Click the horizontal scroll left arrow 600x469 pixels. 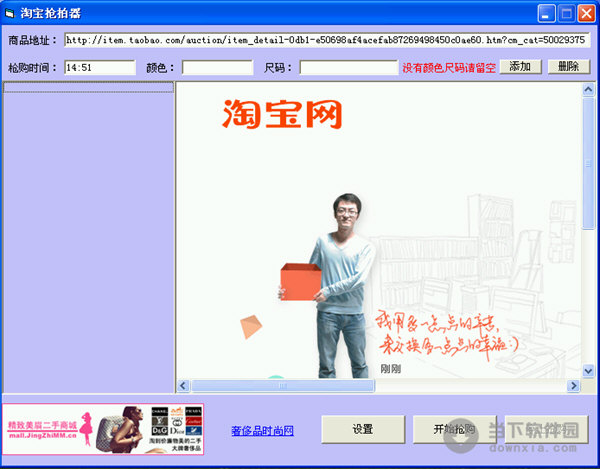point(183,386)
